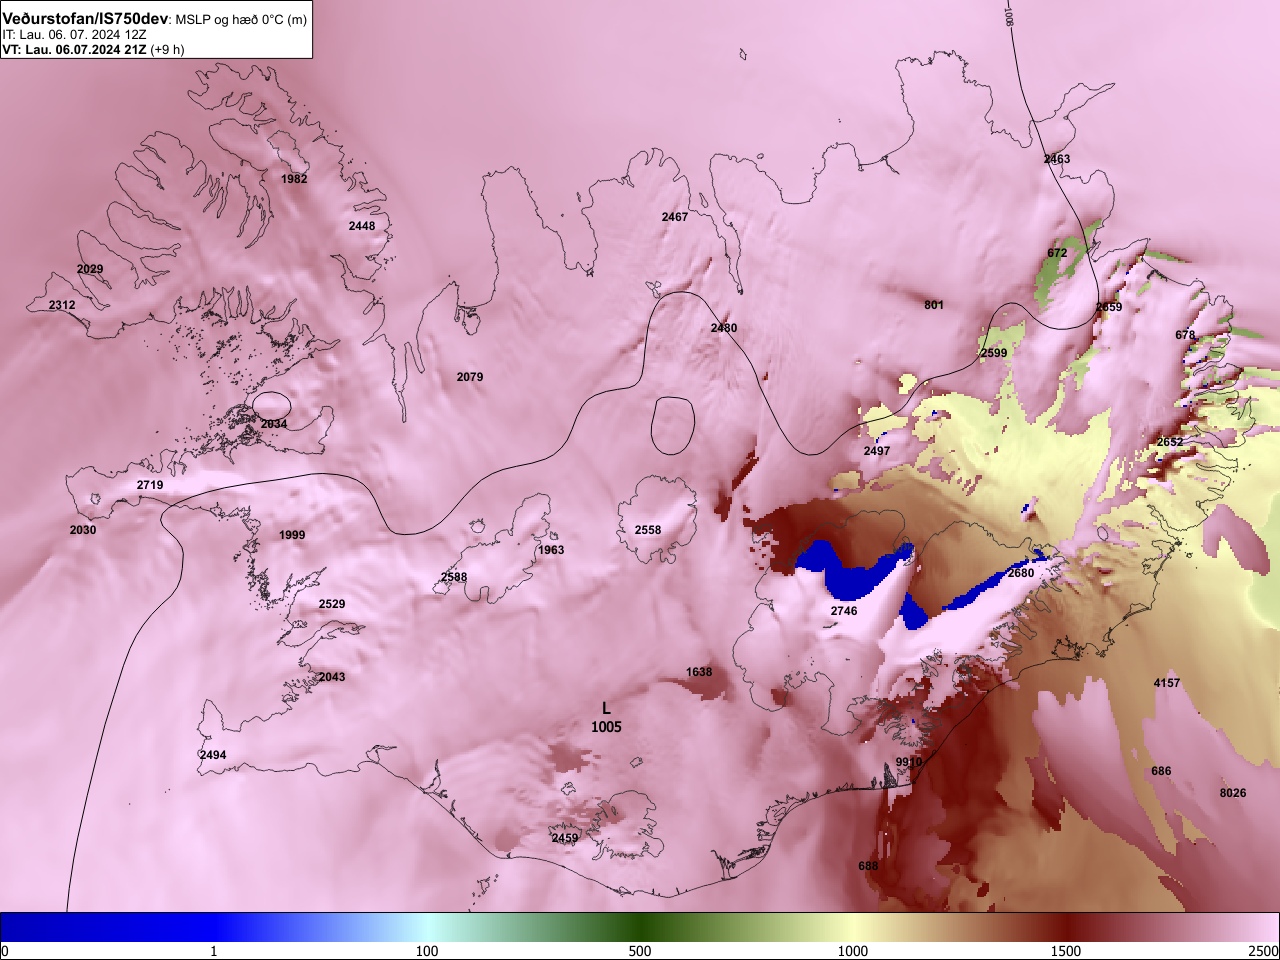Select the map value 2680

coord(1021,573)
